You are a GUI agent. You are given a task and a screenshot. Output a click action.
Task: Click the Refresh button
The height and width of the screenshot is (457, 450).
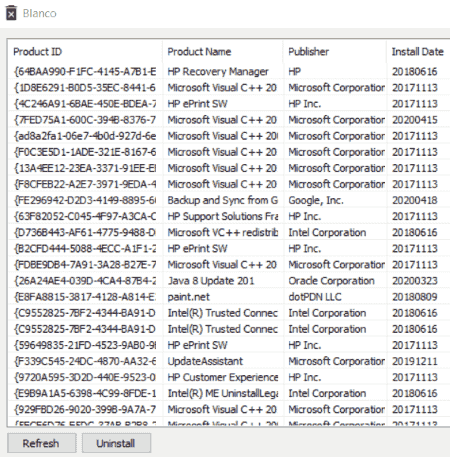(41, 443)
